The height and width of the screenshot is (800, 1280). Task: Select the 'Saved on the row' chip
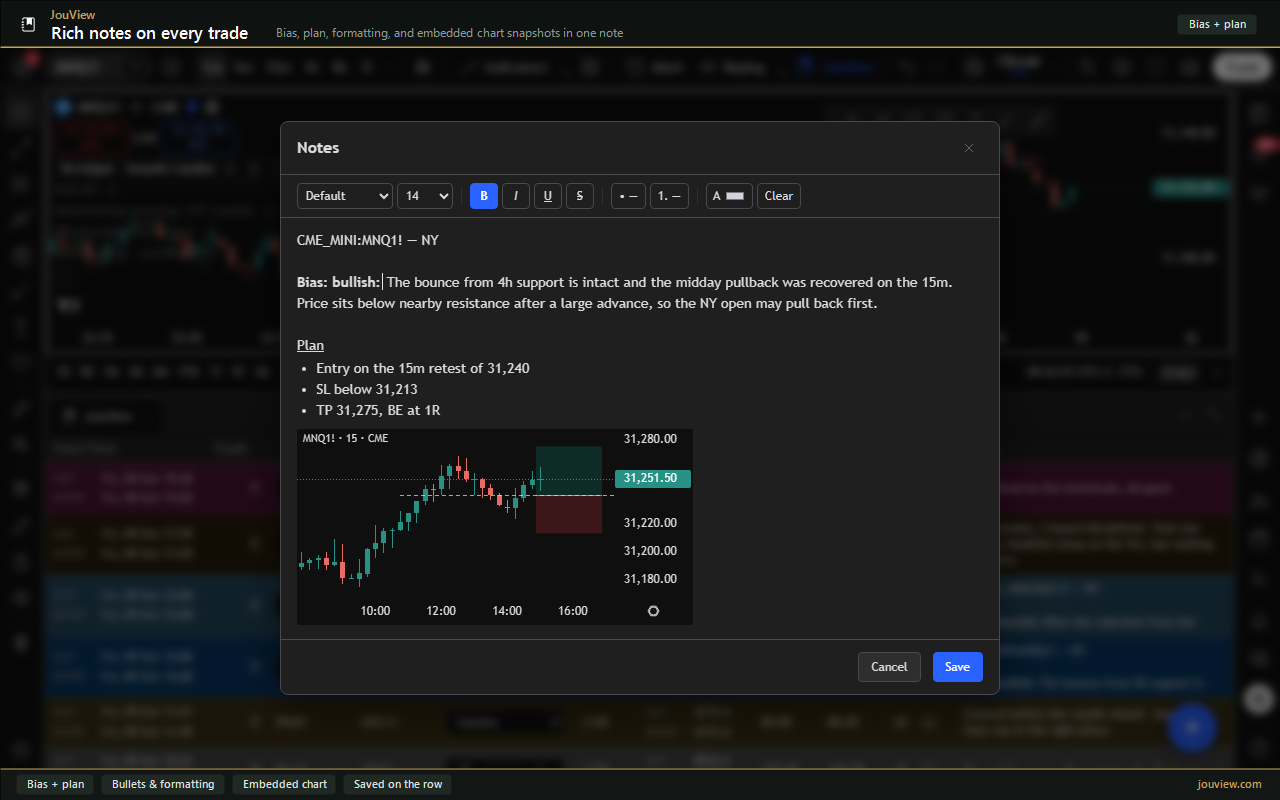point(398,784)
